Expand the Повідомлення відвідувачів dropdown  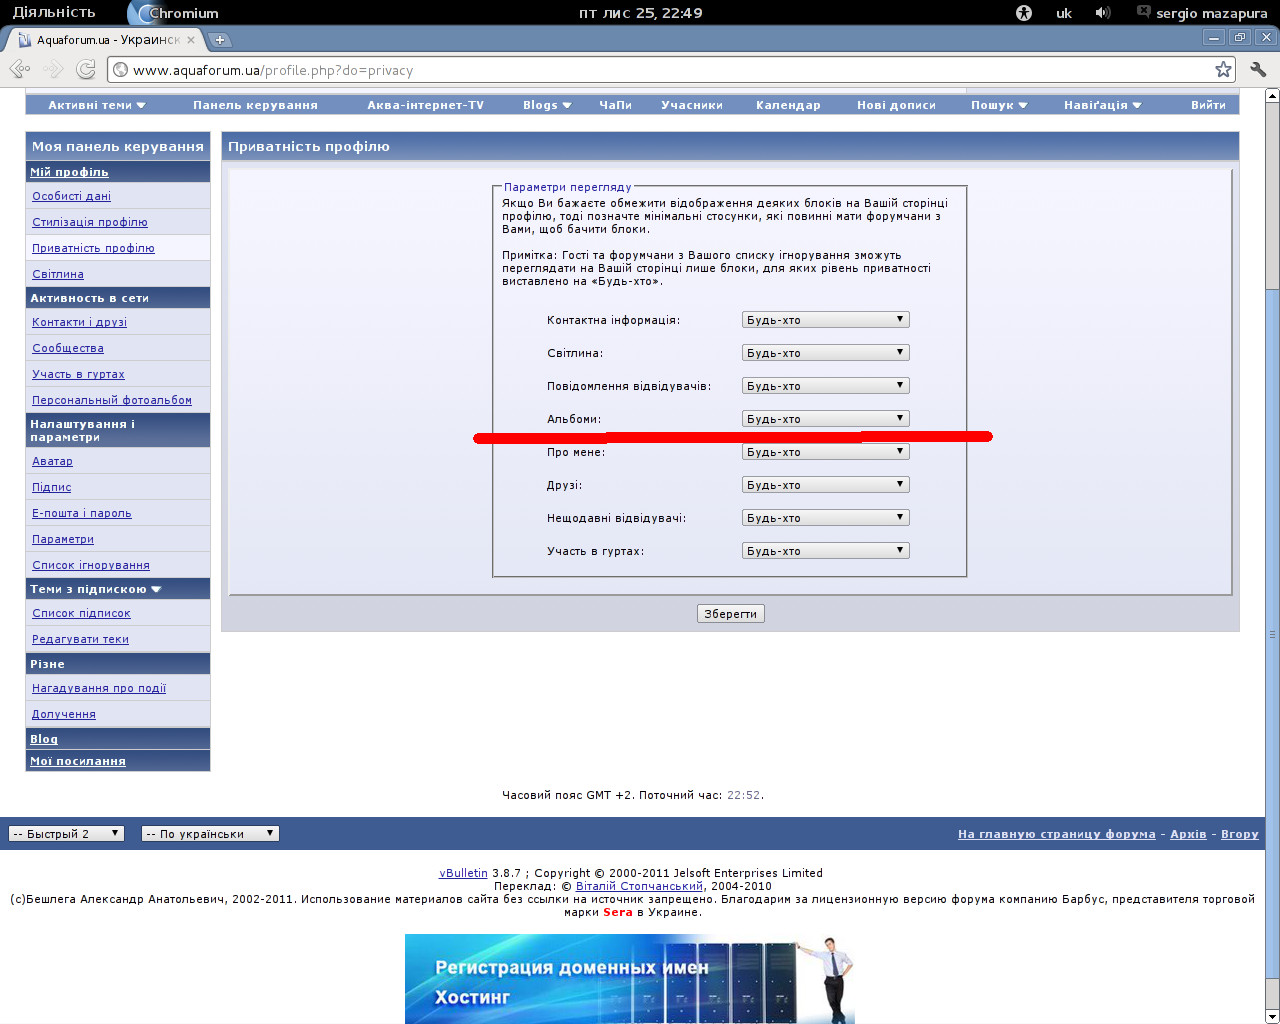pos(825,386)
